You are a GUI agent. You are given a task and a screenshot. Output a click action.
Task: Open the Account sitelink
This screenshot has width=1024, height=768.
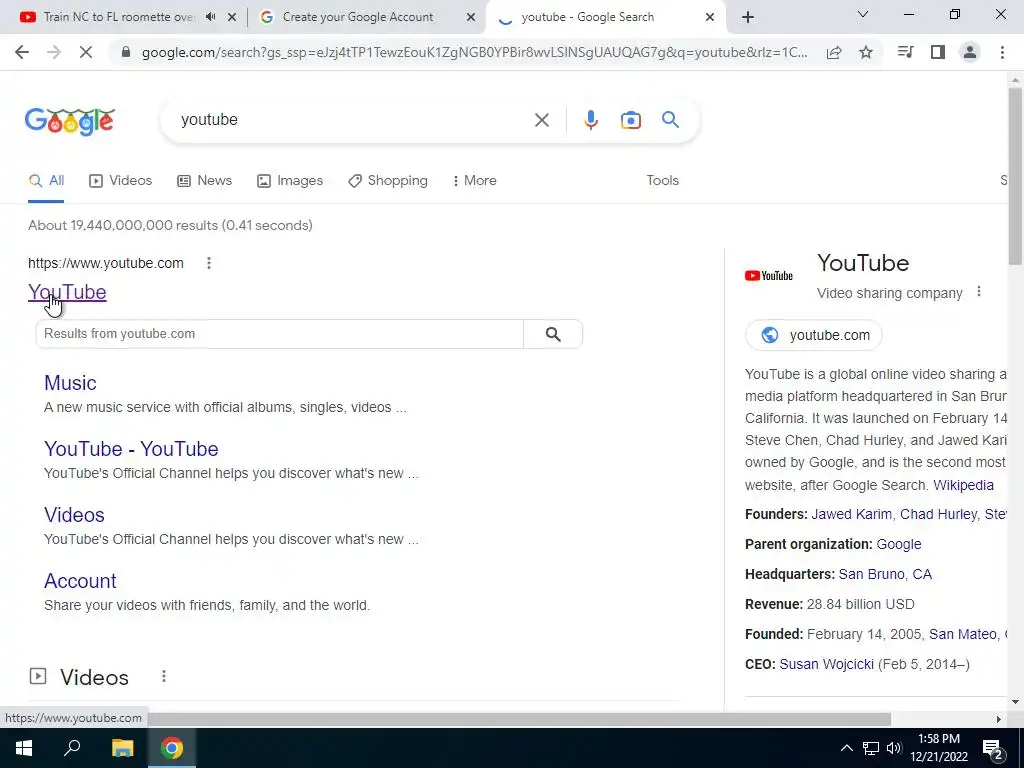point(80,581)
